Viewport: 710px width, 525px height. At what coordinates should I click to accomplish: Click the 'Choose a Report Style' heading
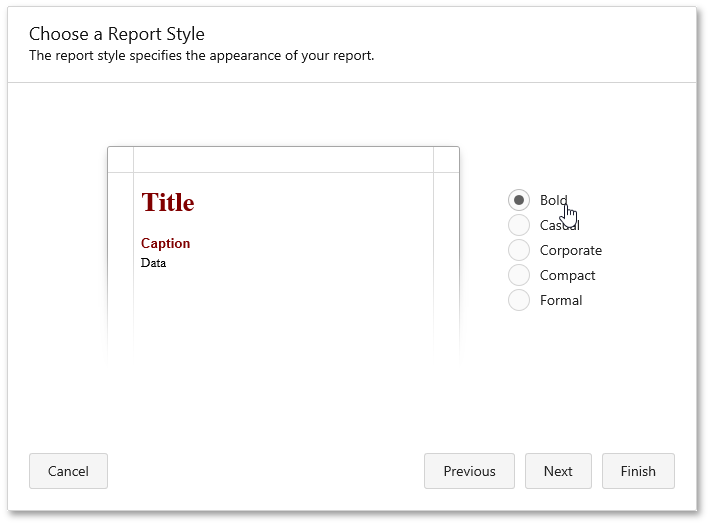pyautogui.click(x=117, y=34)
